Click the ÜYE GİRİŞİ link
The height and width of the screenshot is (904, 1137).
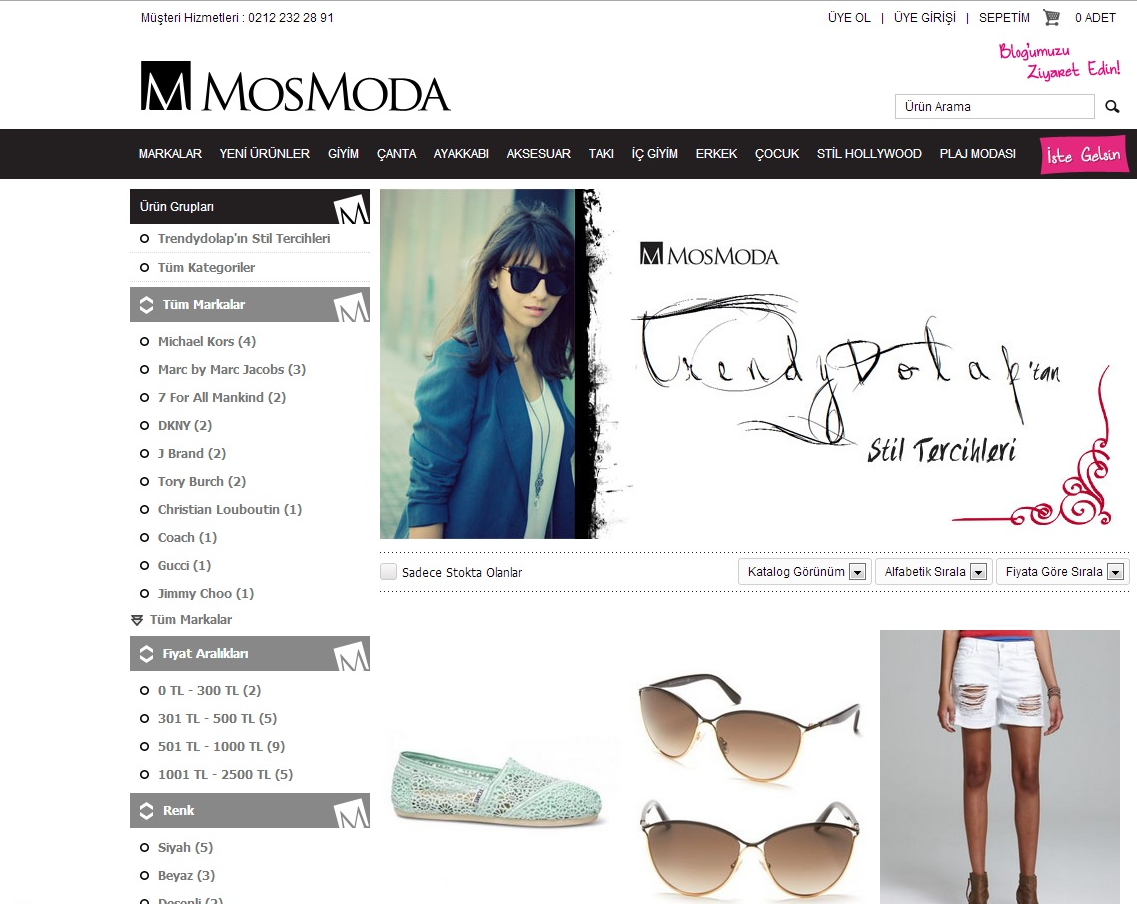point(925,17)
